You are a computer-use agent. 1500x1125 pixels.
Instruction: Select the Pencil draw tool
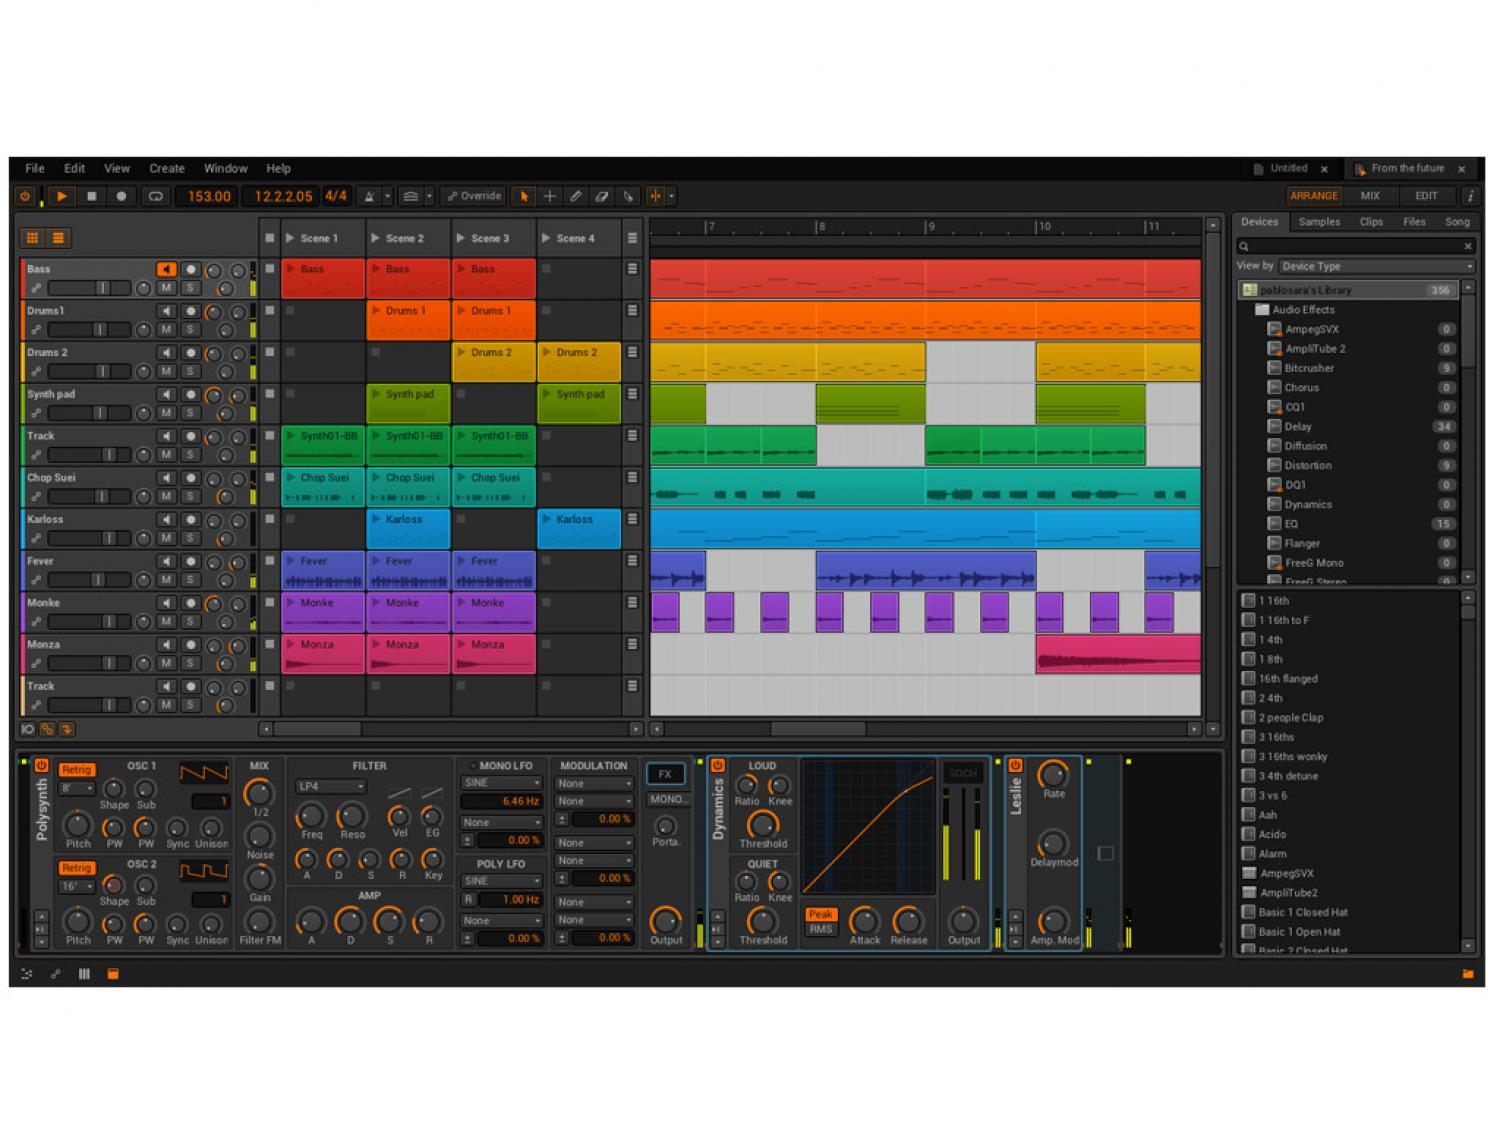coord(576,197)
